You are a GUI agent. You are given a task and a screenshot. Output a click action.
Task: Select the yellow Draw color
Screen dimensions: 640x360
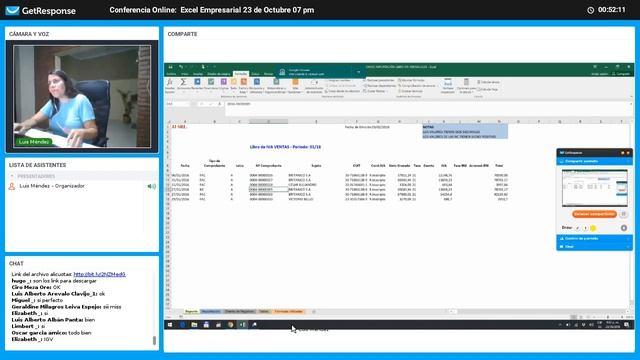(x=593, y=228)
